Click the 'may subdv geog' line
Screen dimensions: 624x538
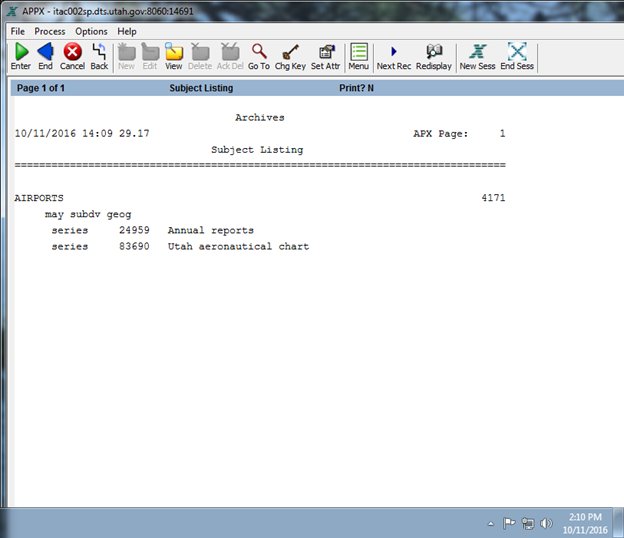pos(88,214)
